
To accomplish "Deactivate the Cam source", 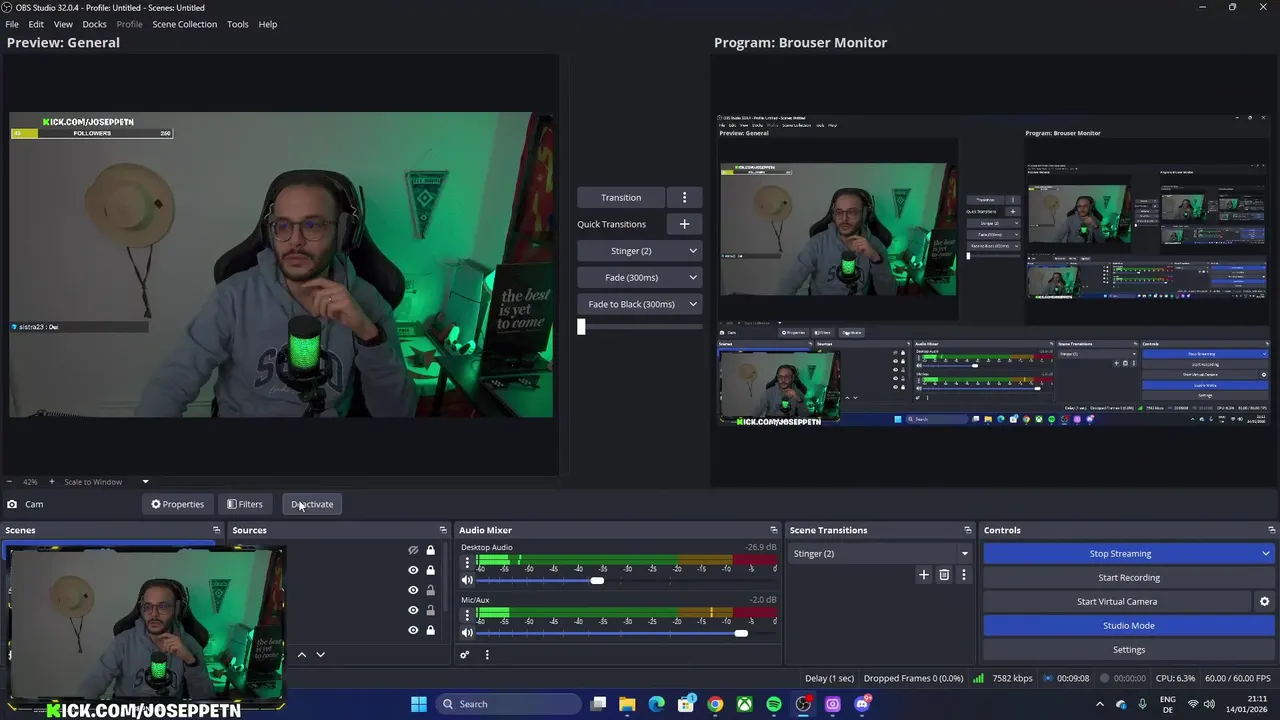I will click(x=312, y=504).
